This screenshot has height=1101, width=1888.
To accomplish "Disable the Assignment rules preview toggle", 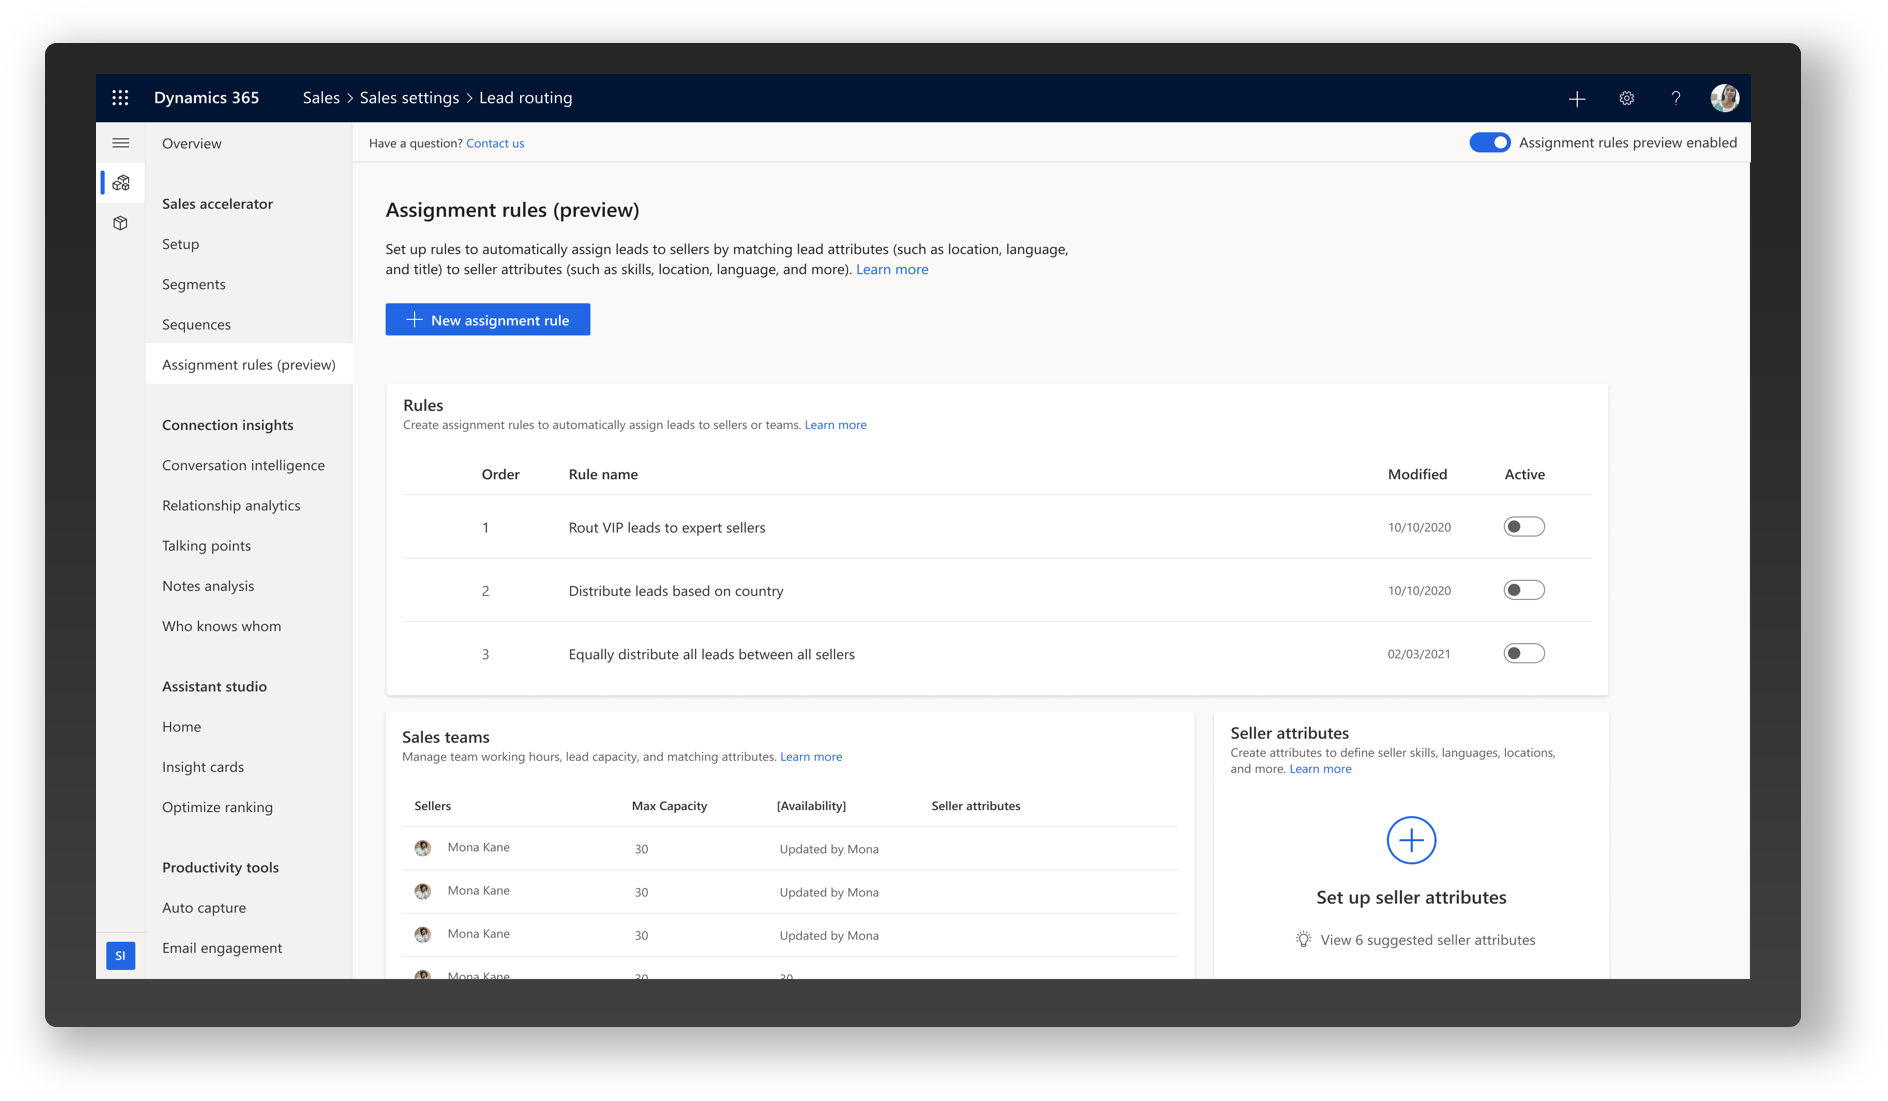I will [1489, 143].
